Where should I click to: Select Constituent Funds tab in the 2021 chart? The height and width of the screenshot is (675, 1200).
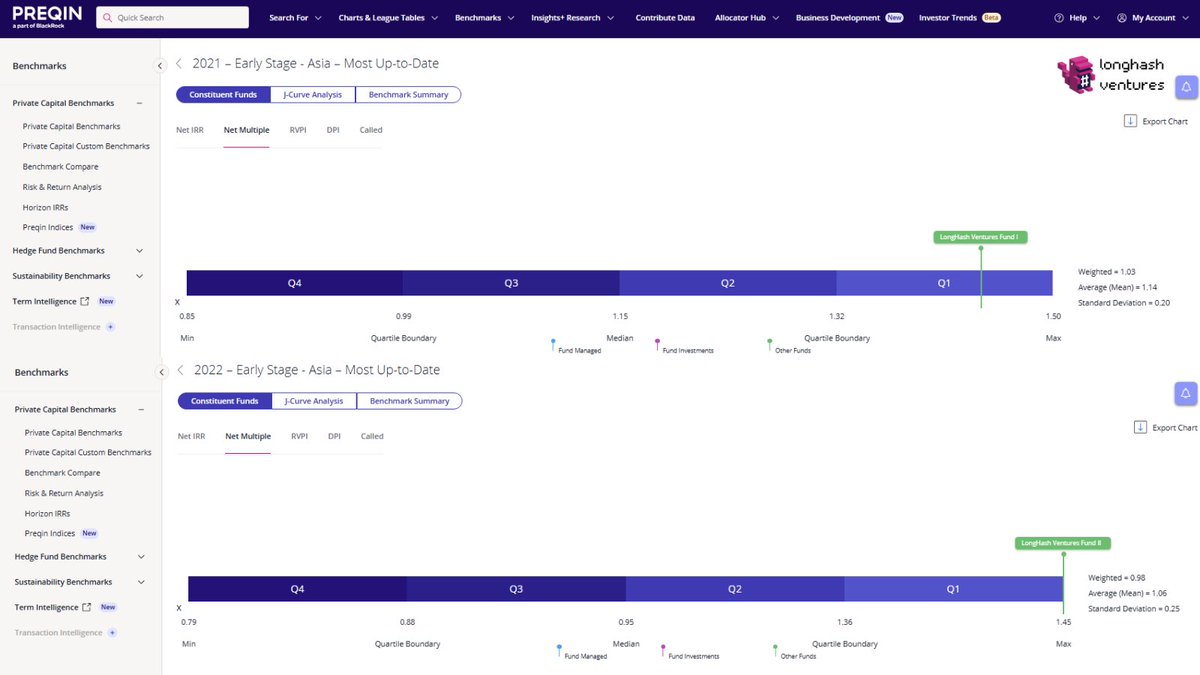(223, 95)
